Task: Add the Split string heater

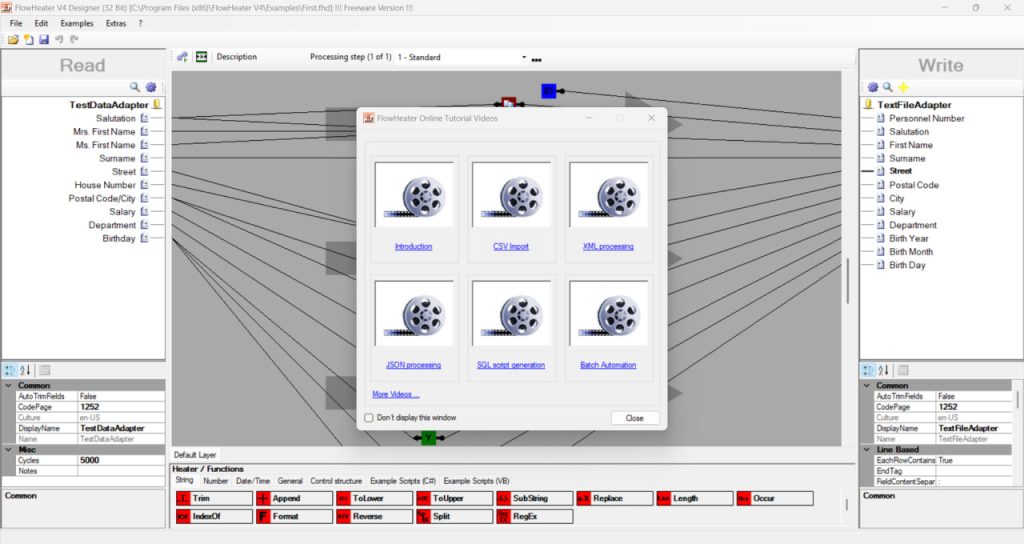Action: tap(455, 516)
